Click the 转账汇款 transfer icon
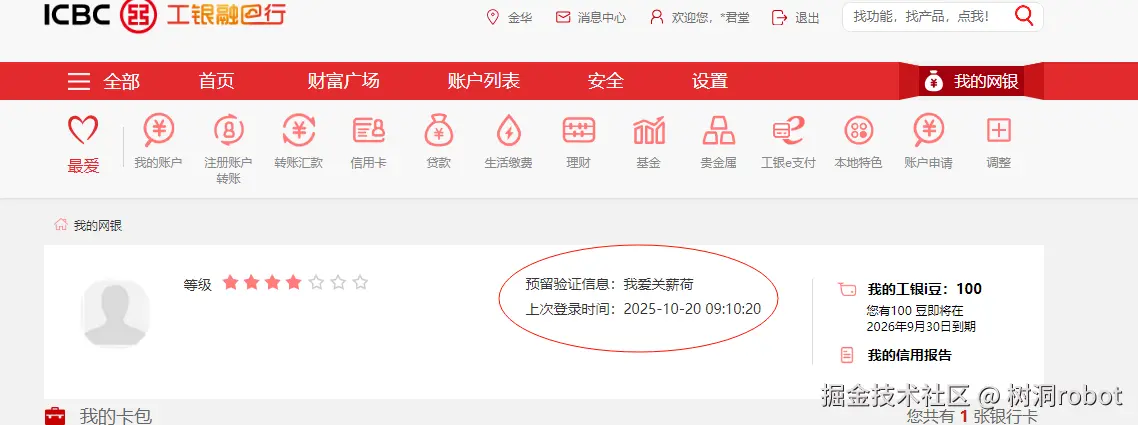 [x=298, y=131]
